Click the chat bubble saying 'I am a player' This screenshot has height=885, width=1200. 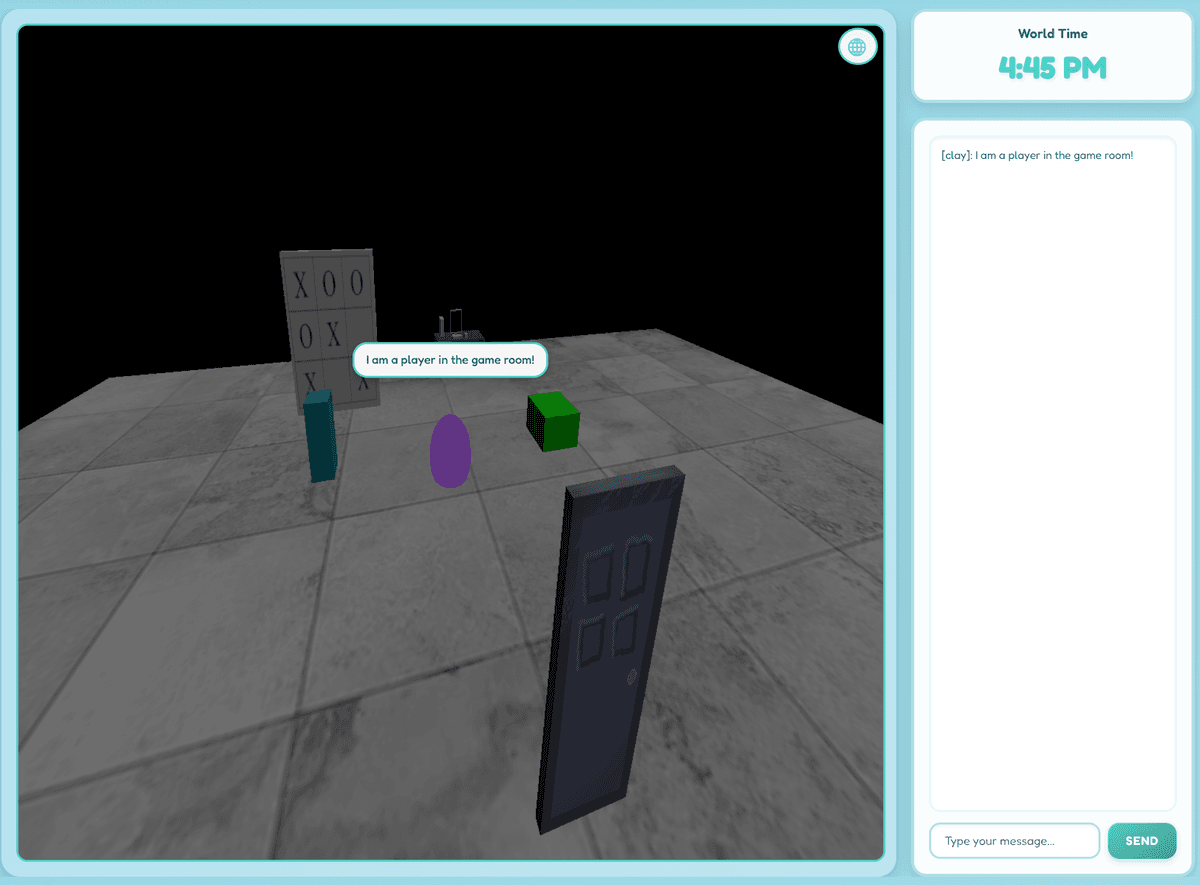(449, 360)
